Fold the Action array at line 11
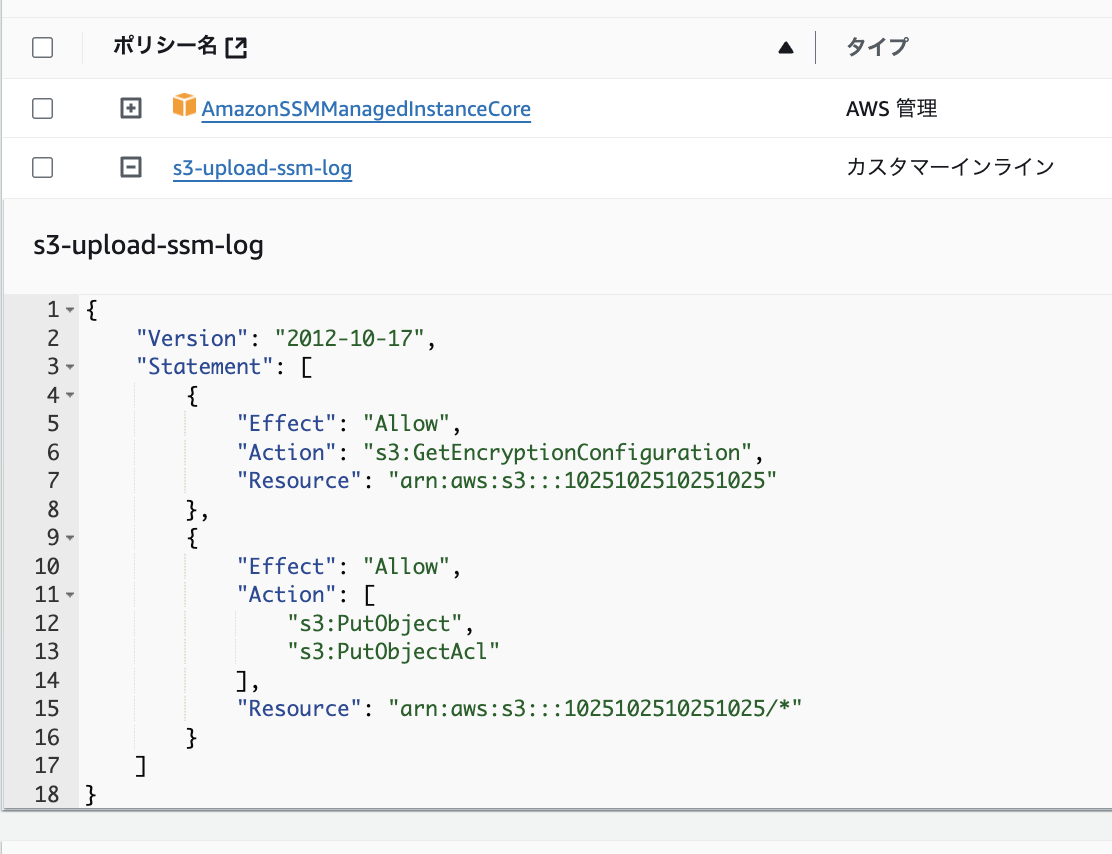The width and height of the screenshot is (1112, 854). [x=70, y=595]
